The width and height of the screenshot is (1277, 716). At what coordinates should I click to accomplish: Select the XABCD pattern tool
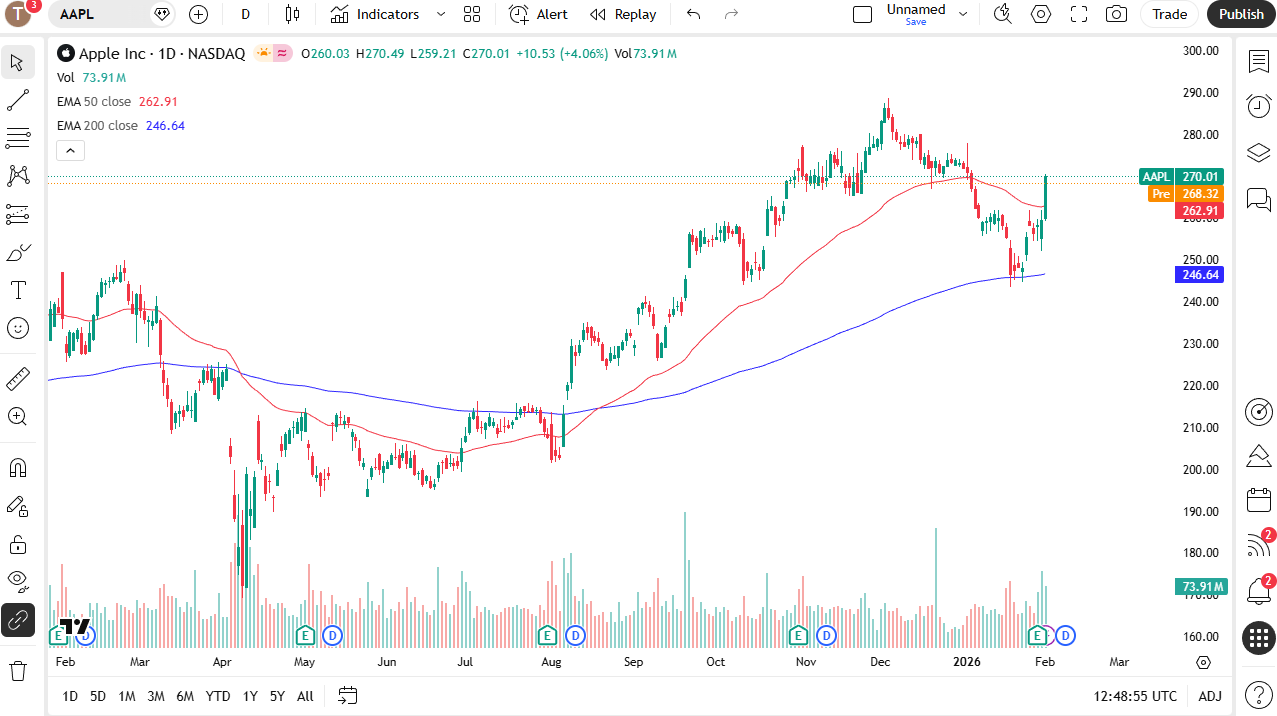17,176
